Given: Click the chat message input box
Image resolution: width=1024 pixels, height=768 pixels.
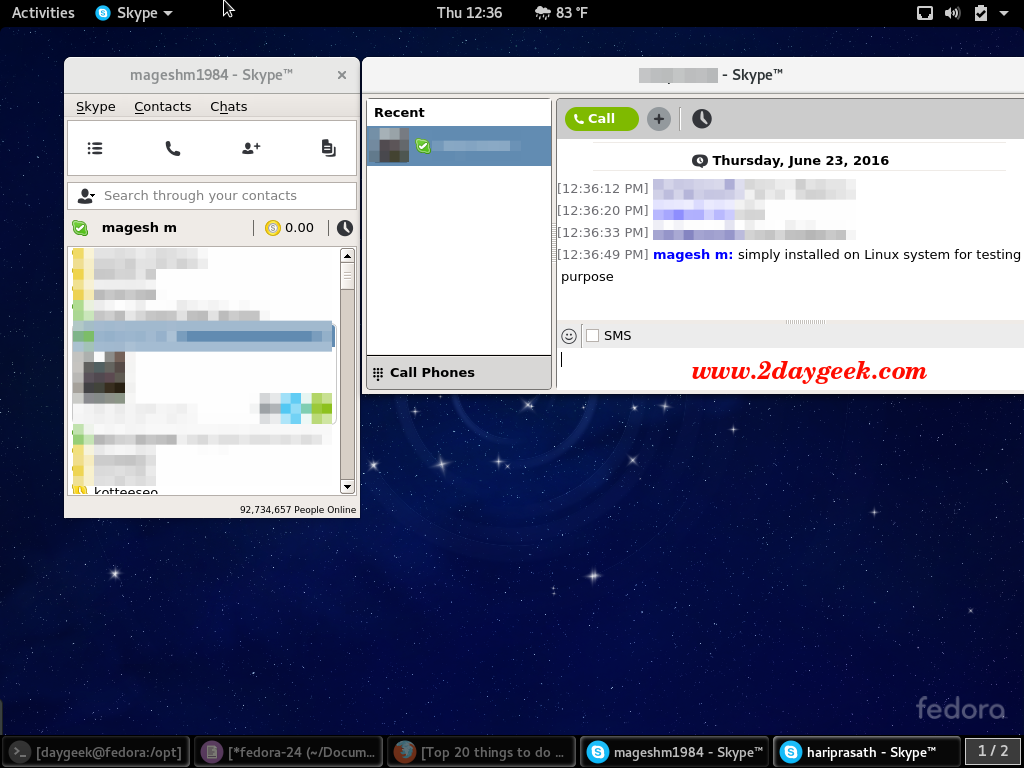Looking at the screenshot, I should pos(790,369).
